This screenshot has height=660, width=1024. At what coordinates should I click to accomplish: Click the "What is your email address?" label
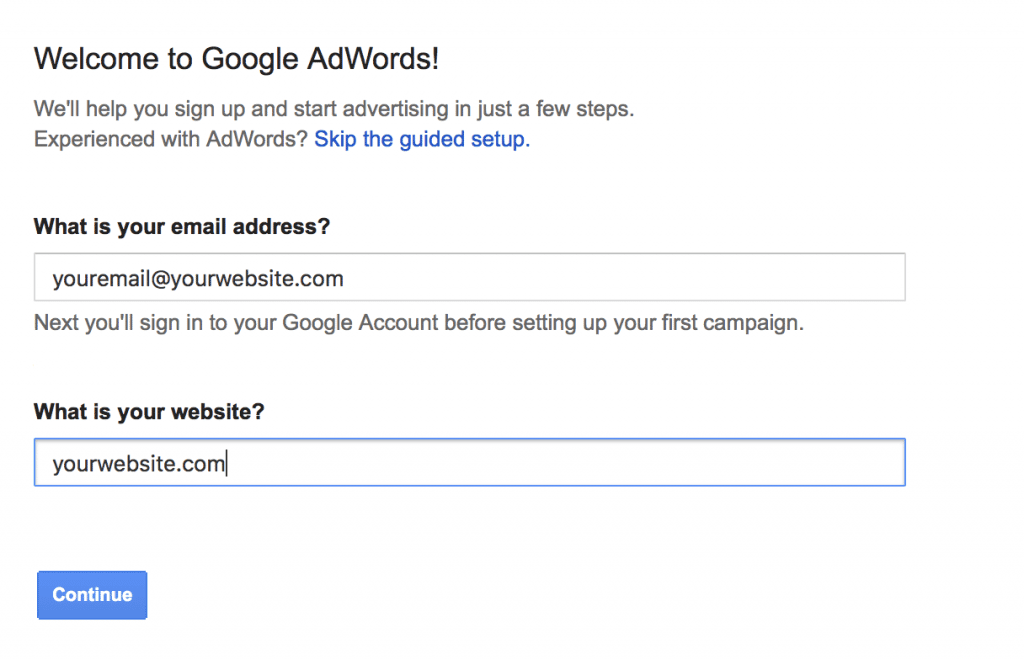point(182,227)
